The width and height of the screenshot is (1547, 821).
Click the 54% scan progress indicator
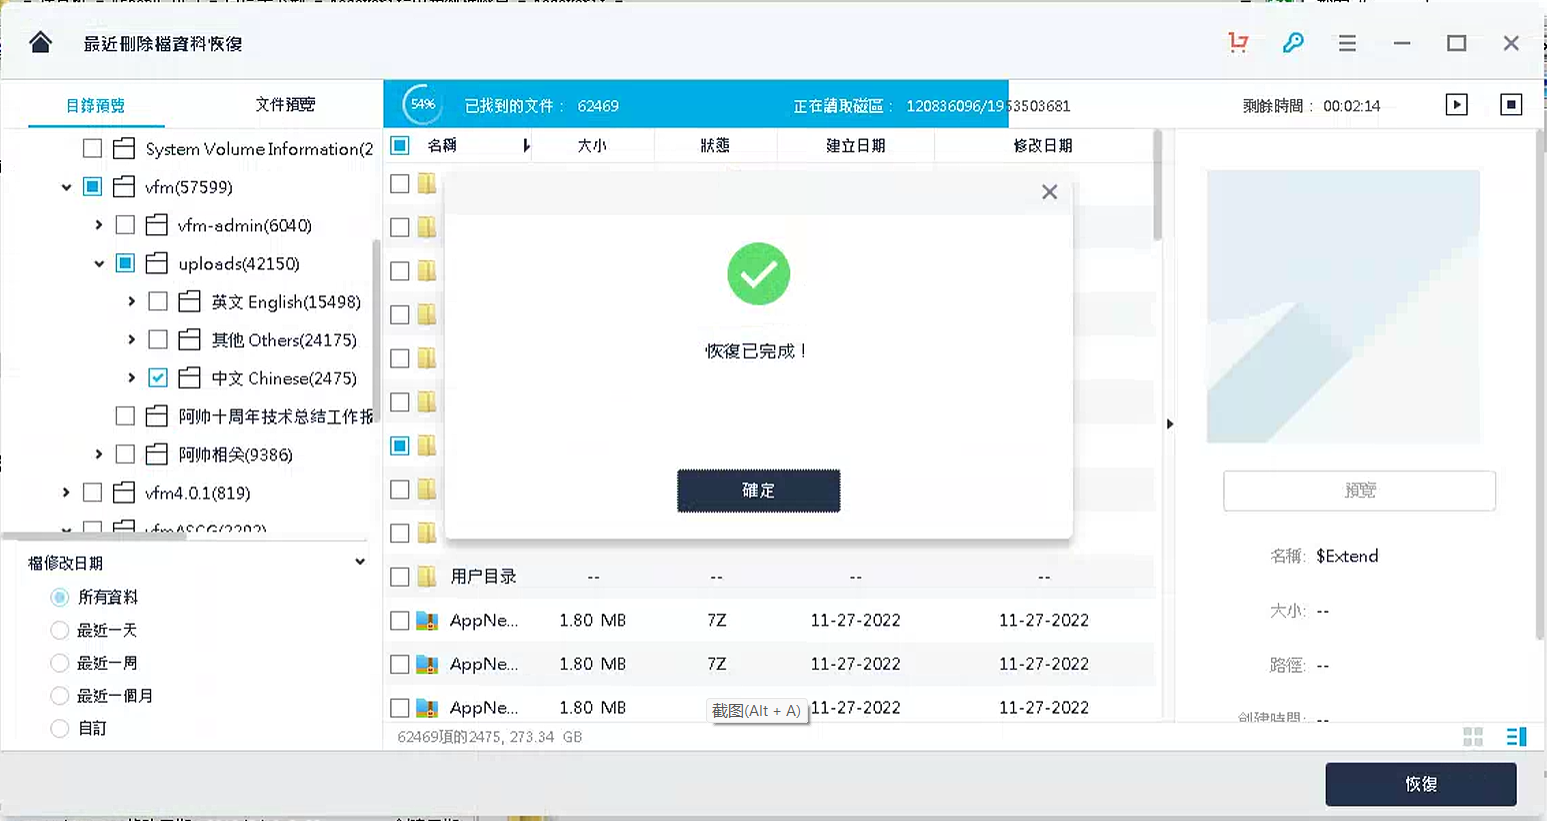[x=422, y=105]
